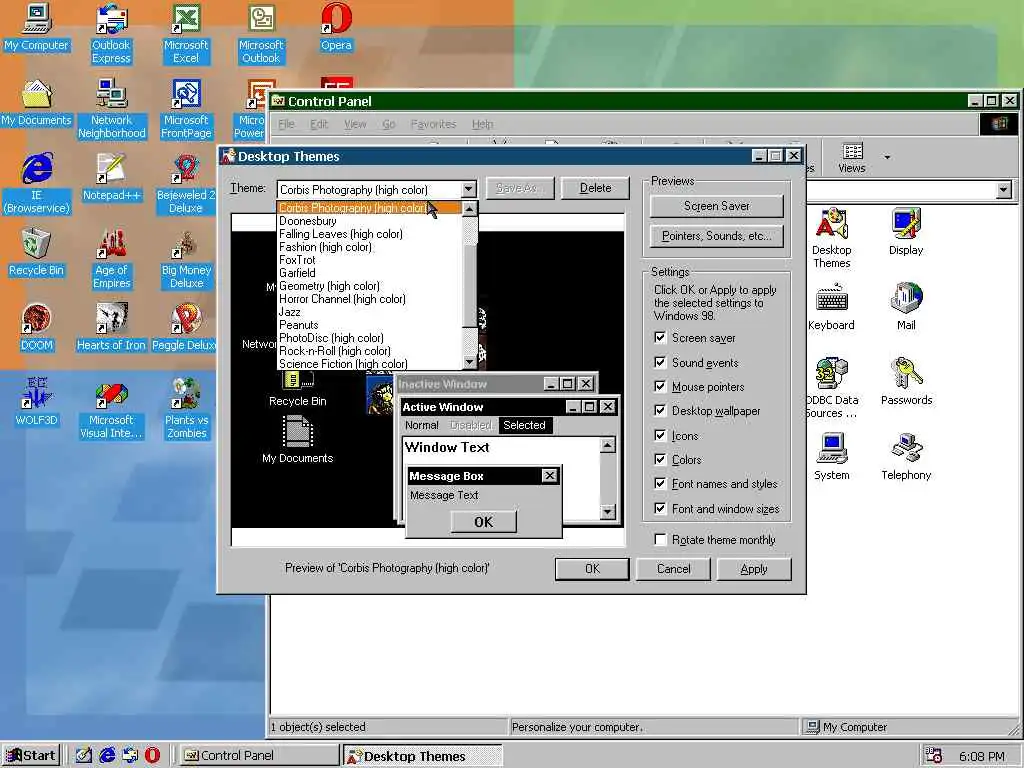Open the File menu in Control Panel
Viewport: 1024px width, 768px height.
tap(286, 124)
